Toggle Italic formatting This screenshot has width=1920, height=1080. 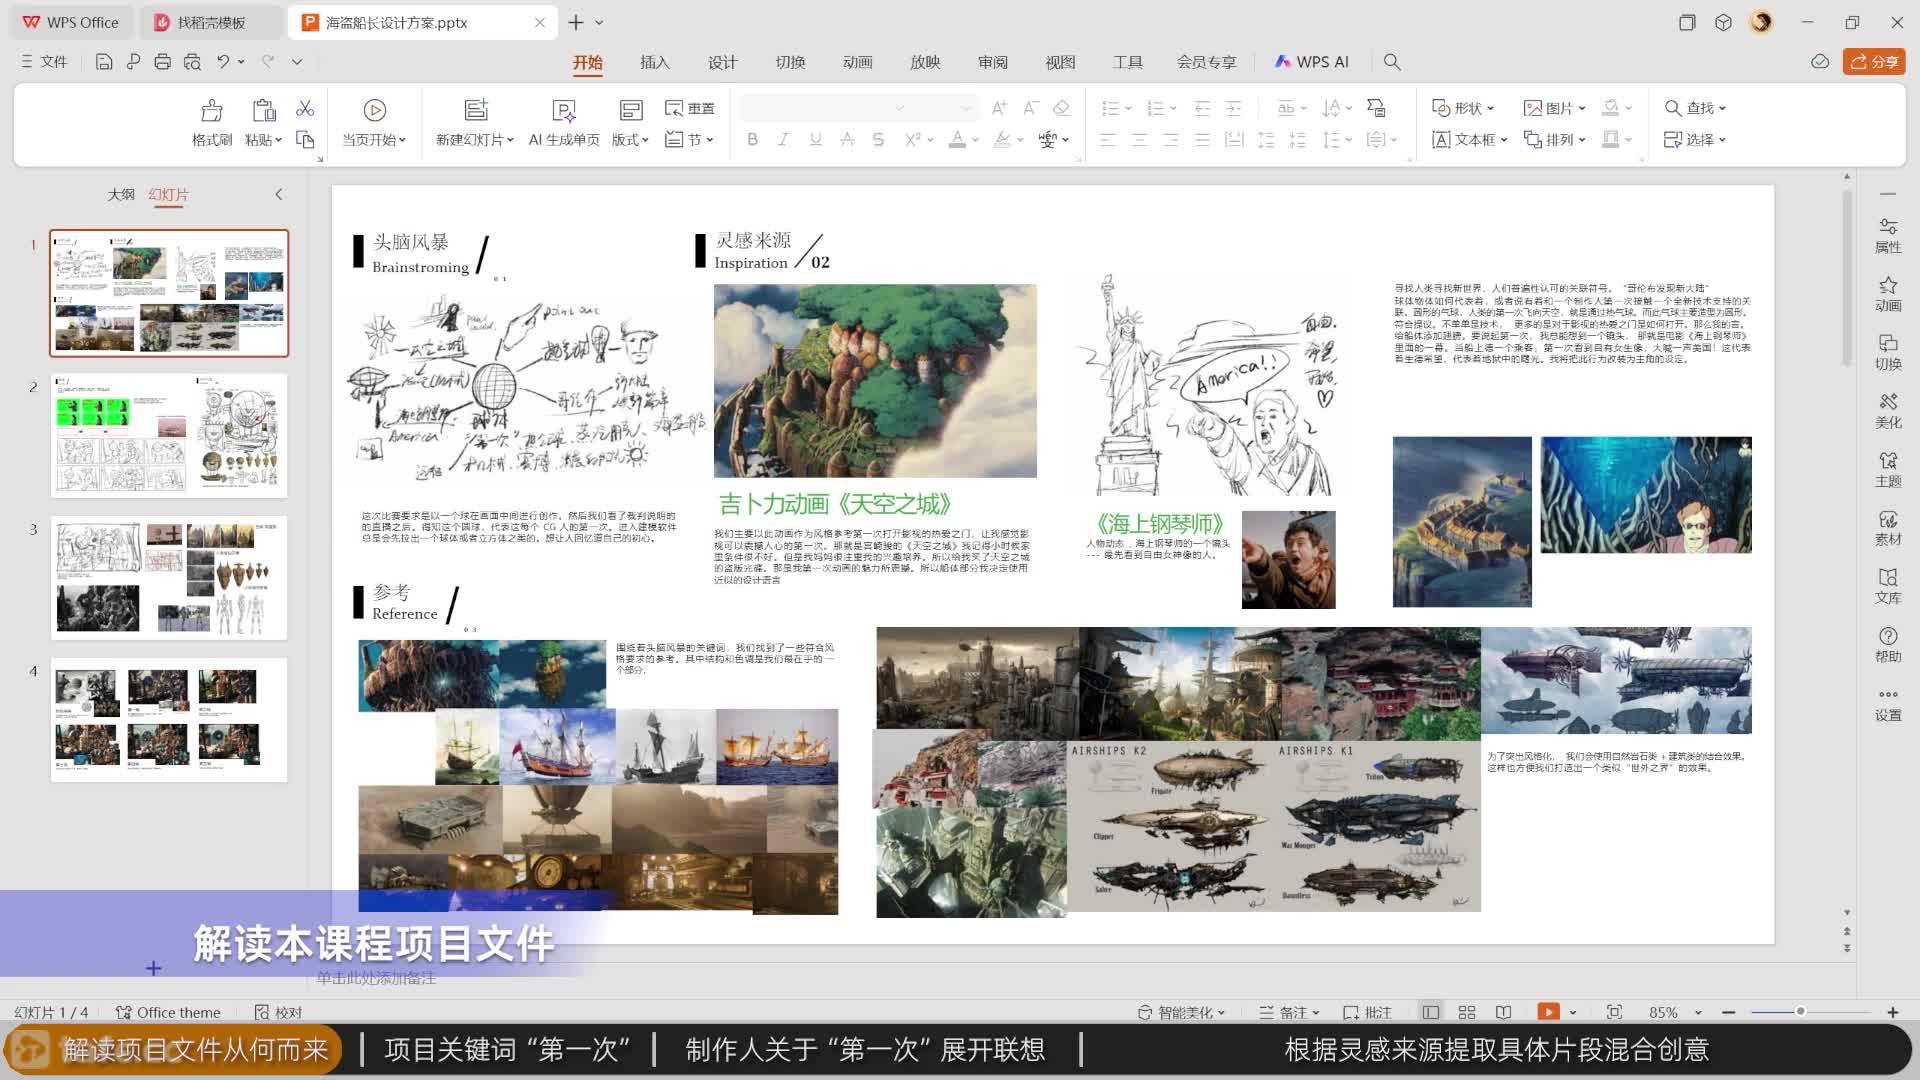click(783, 140)
